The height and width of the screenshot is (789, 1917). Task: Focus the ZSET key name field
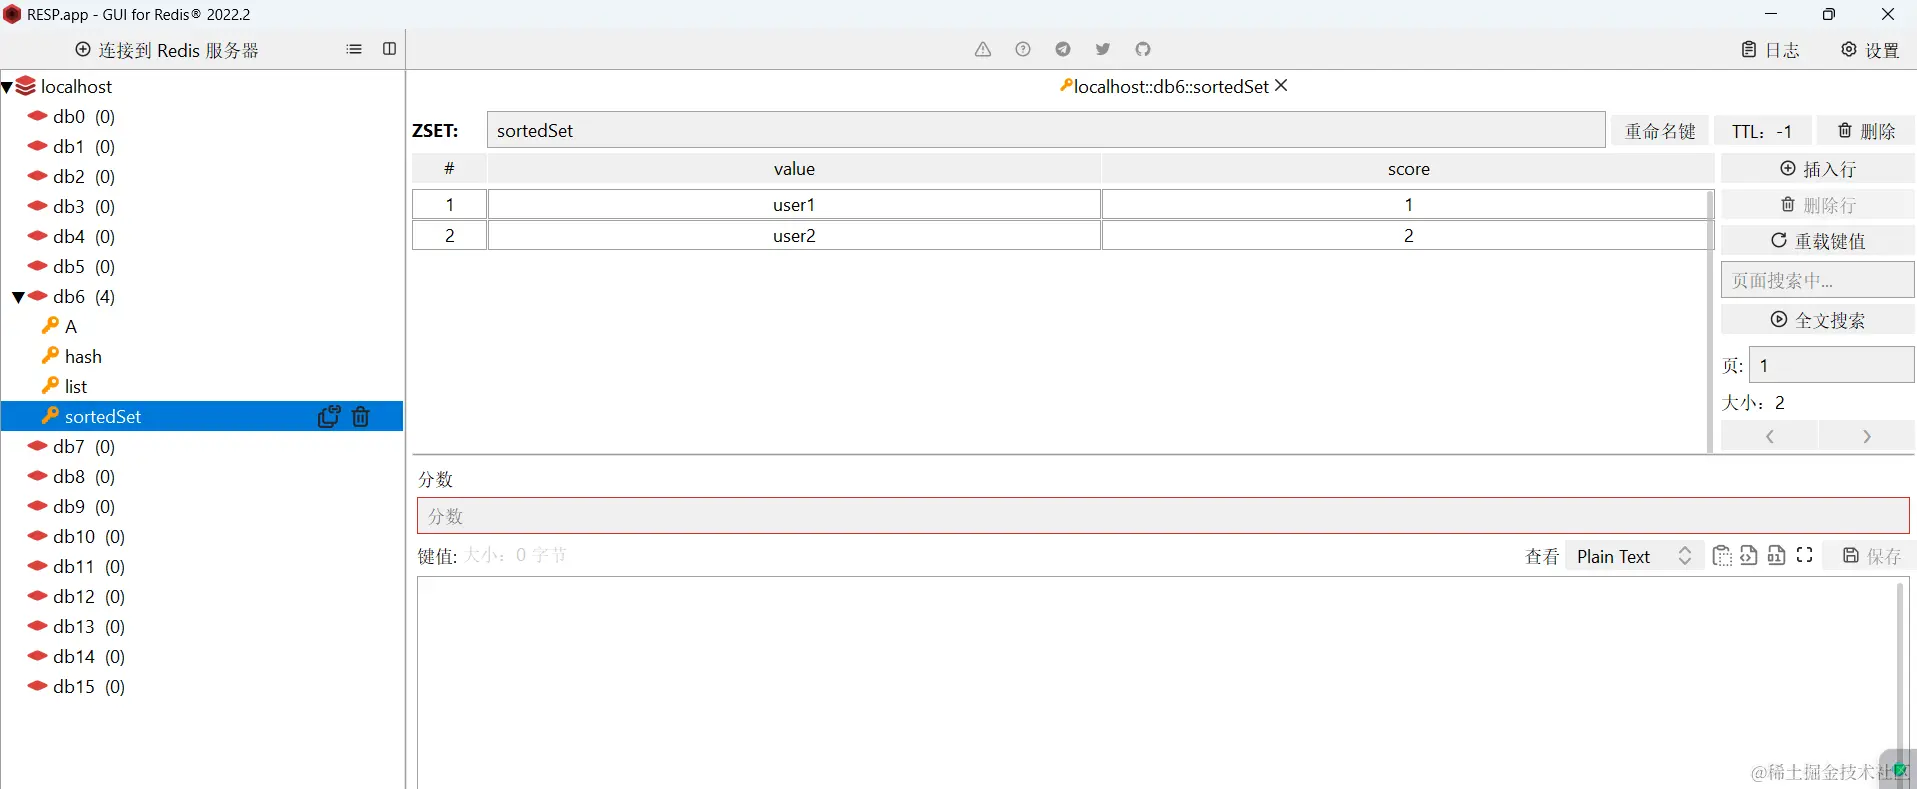pos(1046,131)
